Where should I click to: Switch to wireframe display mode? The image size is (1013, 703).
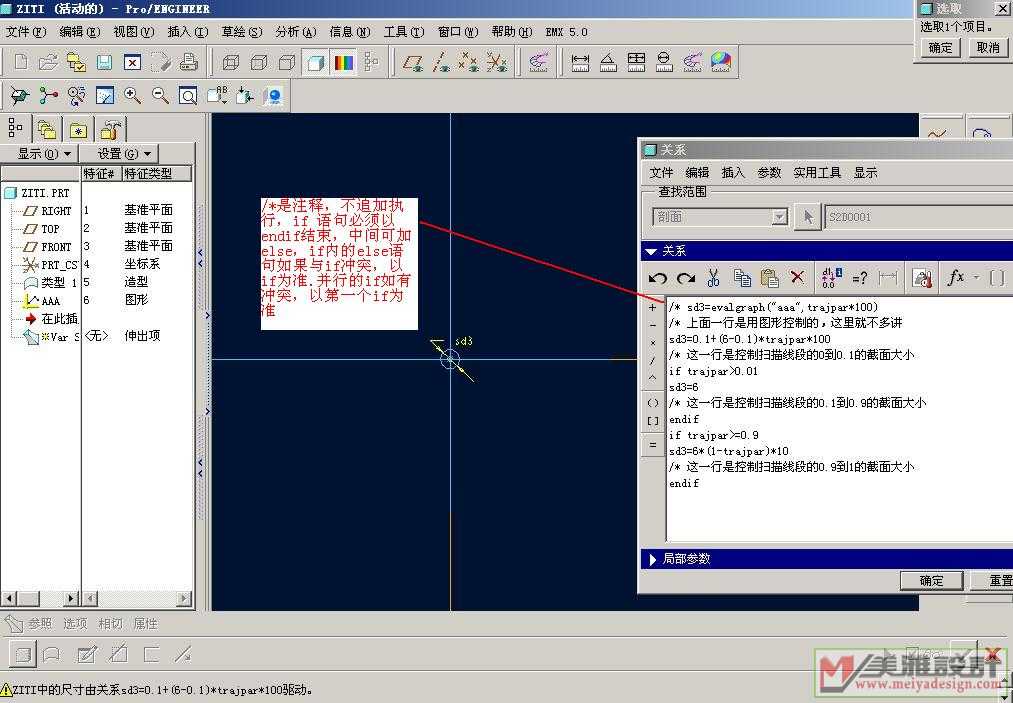point(231,62)
